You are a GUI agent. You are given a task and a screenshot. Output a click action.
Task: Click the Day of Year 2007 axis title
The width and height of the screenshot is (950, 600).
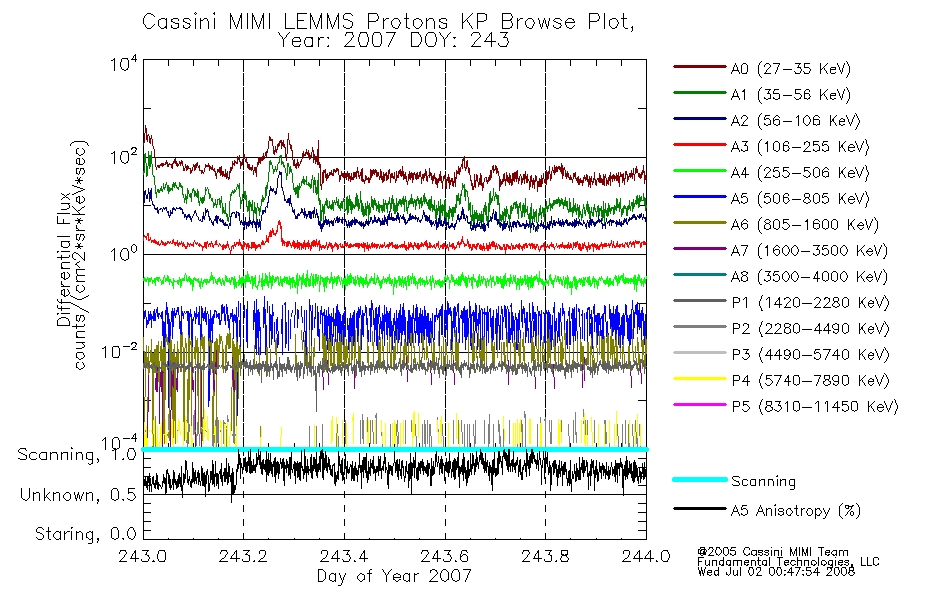[x=394, y=576]
